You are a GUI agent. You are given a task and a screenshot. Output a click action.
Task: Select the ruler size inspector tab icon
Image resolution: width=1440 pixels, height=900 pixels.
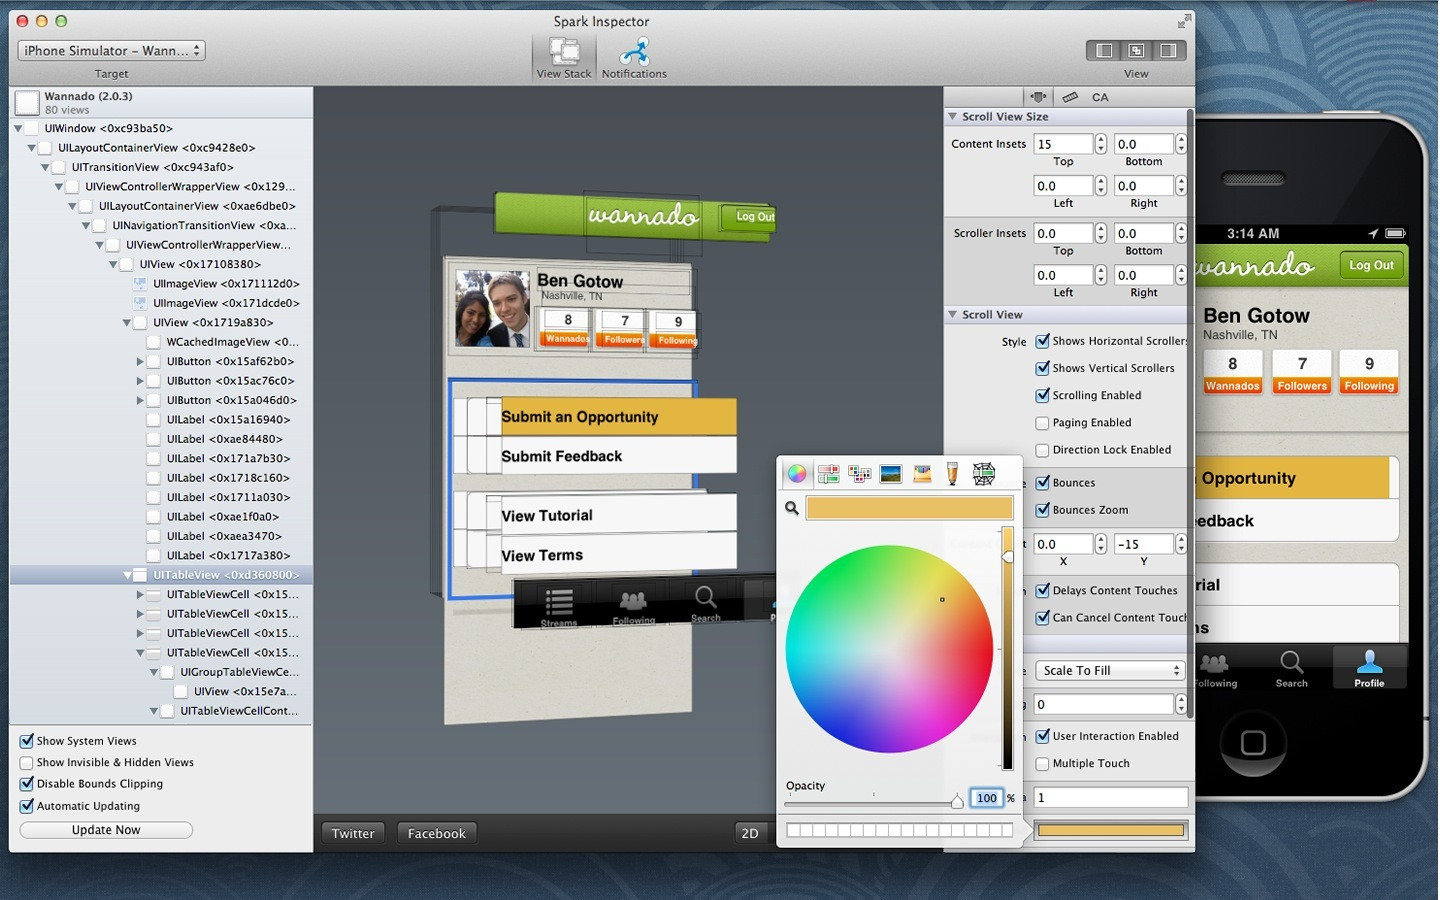click(1070, 97)
